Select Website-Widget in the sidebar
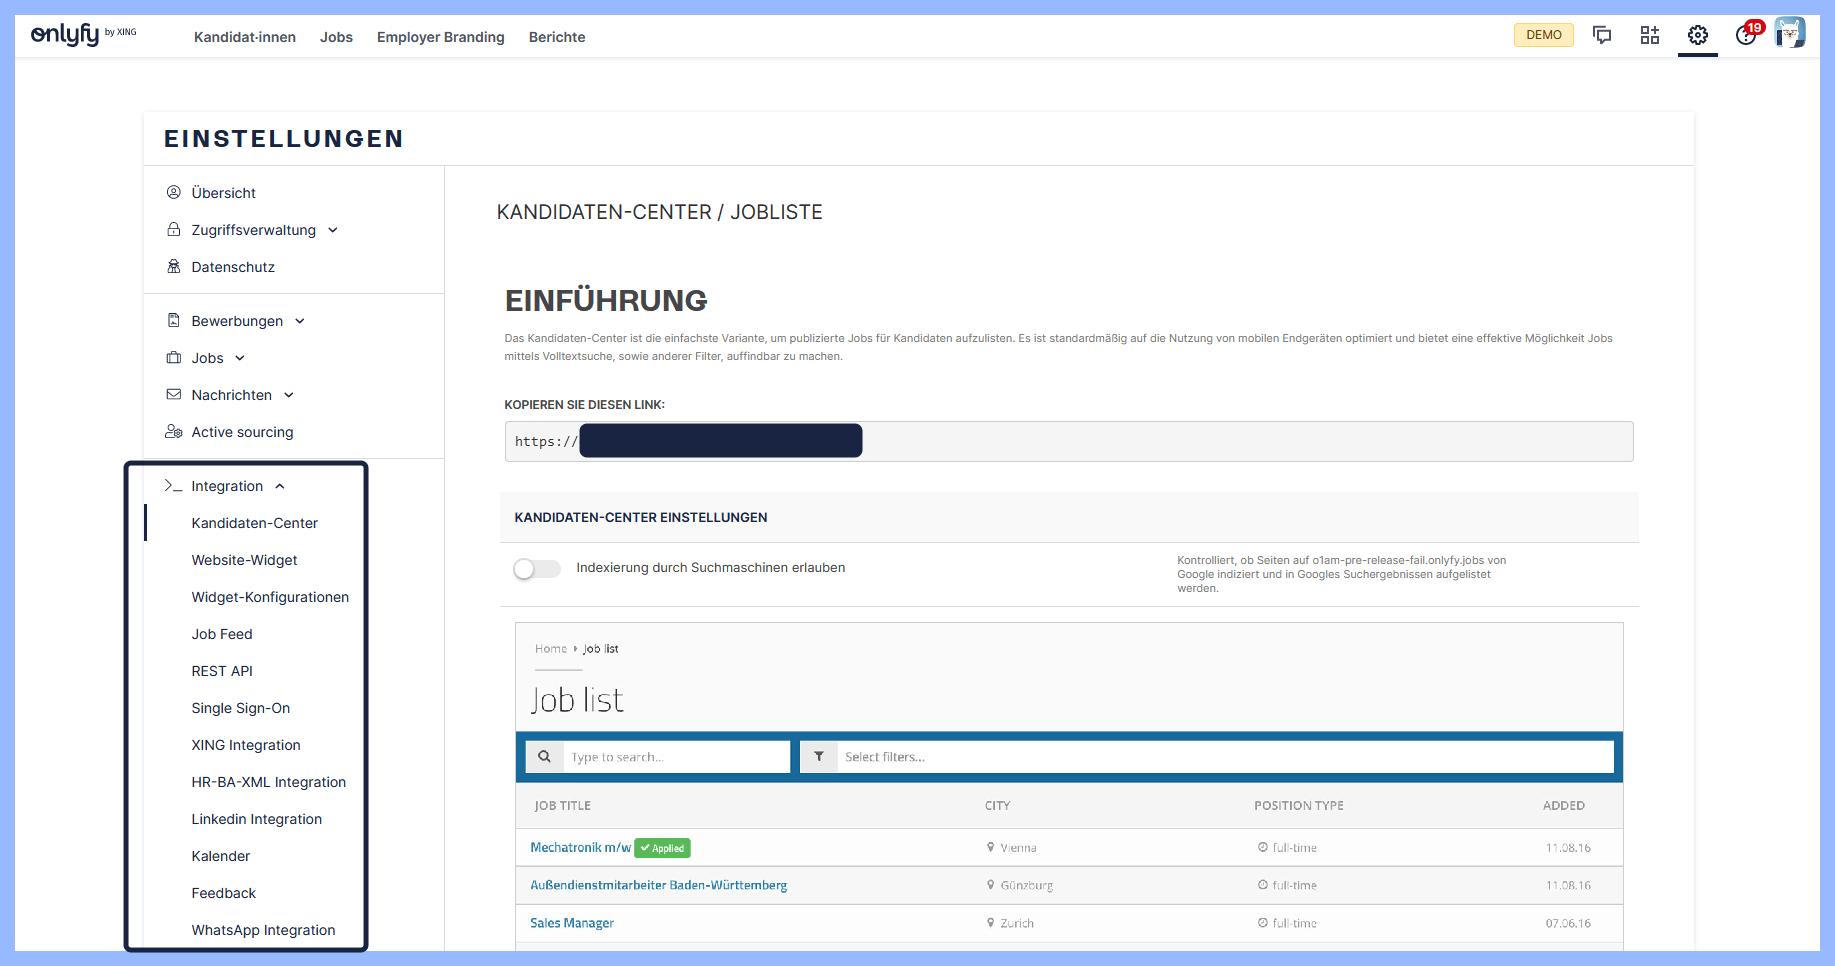This screenshot has width=1835, height=966. (244, 560)
